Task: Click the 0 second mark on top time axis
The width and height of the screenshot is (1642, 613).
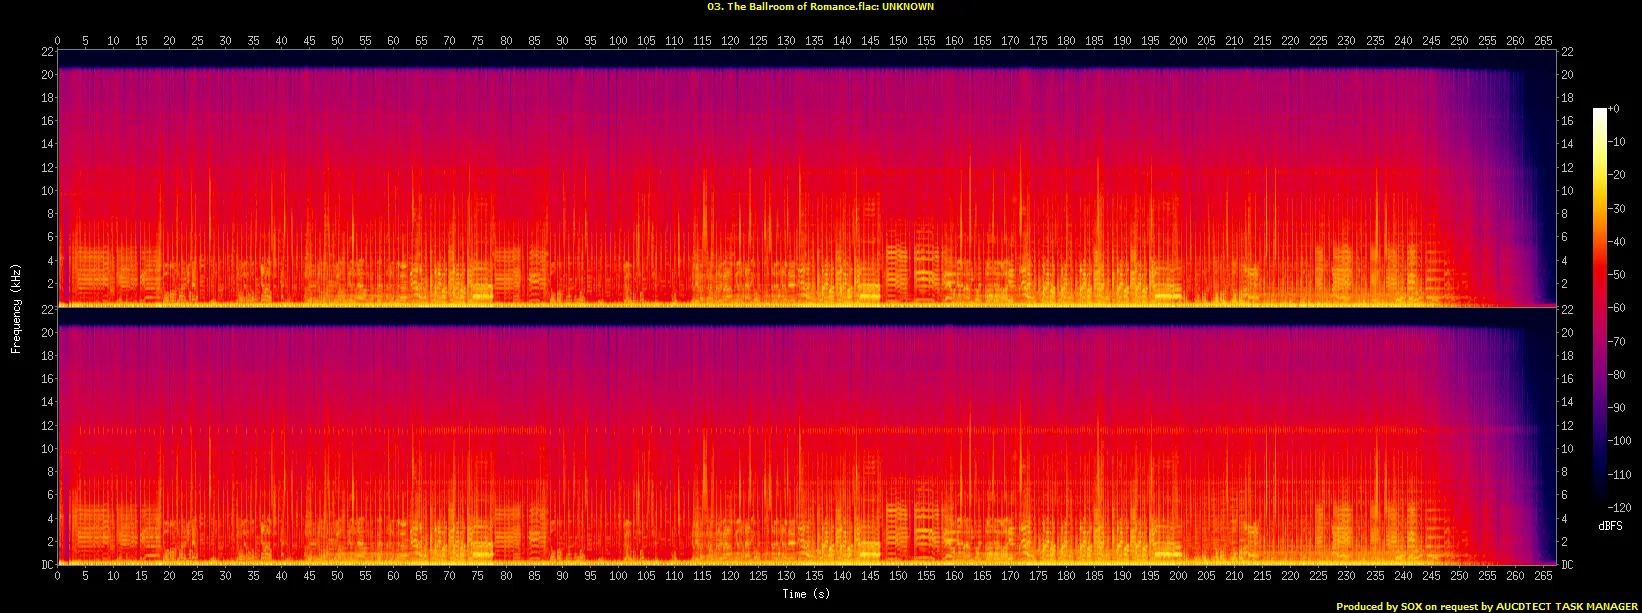Action: click(58, 41)
